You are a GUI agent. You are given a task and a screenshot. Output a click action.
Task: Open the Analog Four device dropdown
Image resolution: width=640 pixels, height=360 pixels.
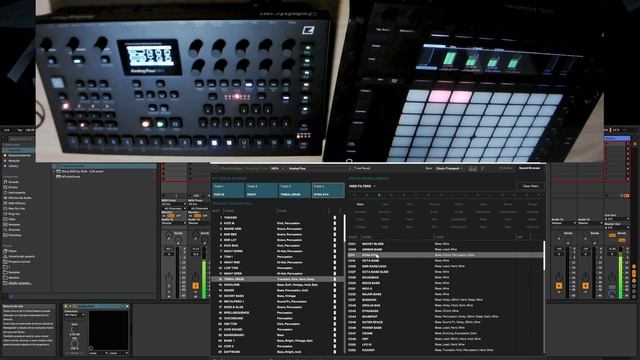pyautogui.click(x=319, y=168)
